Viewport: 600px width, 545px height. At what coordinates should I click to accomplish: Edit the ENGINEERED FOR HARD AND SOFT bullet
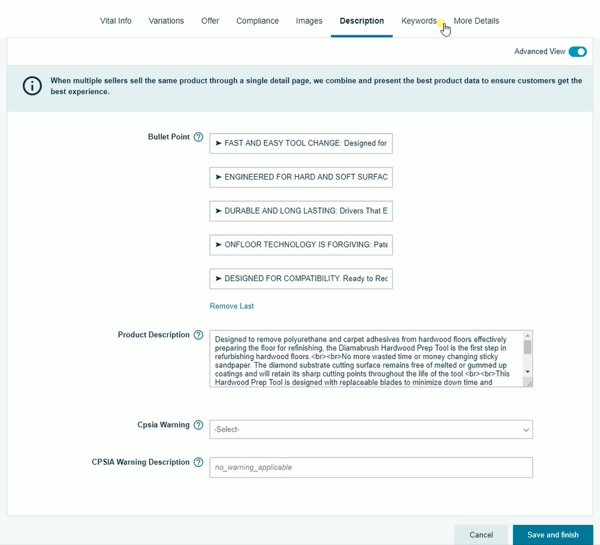(x=301, y=177)
